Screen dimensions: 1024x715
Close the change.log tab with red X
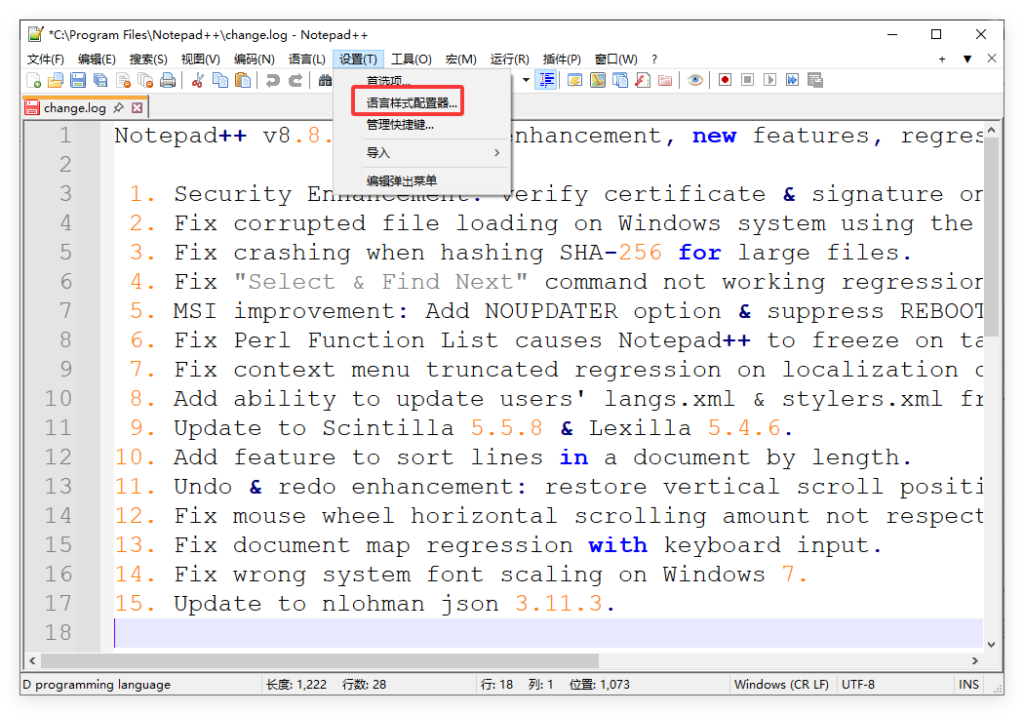pos(136,108)
